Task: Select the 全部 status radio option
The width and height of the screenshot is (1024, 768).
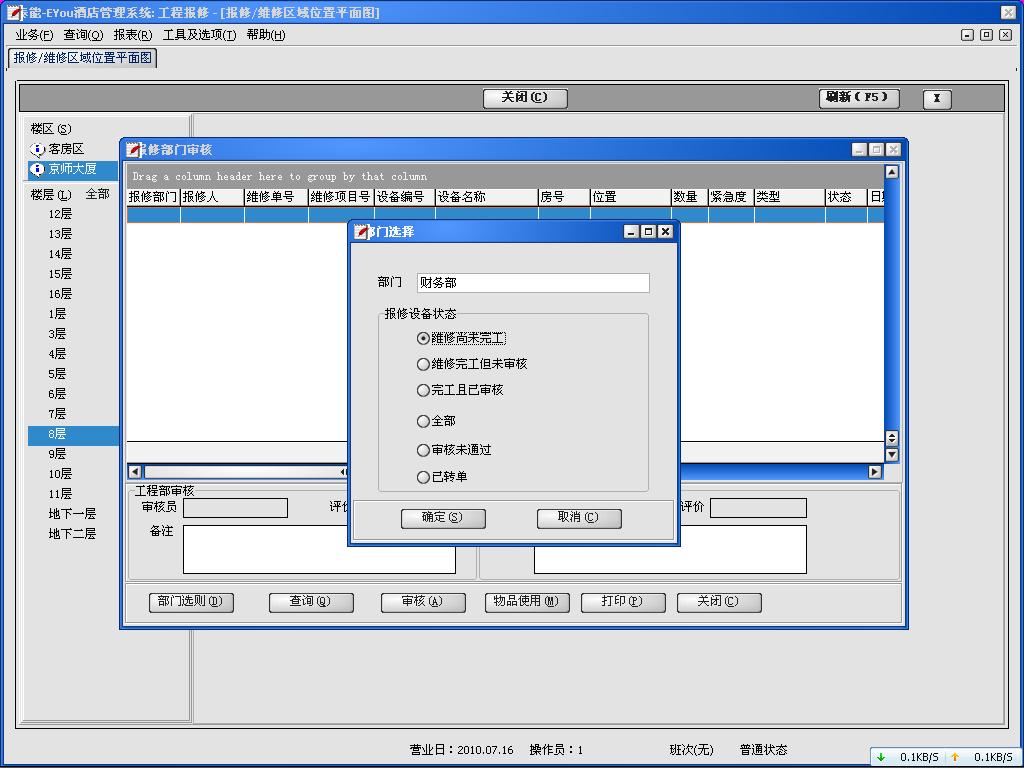Action: tap(423, 422)
